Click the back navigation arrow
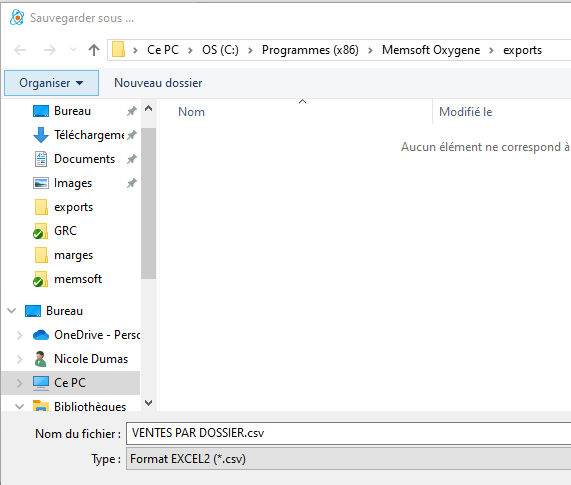This screenshot has width=571, height=485. 20,50
